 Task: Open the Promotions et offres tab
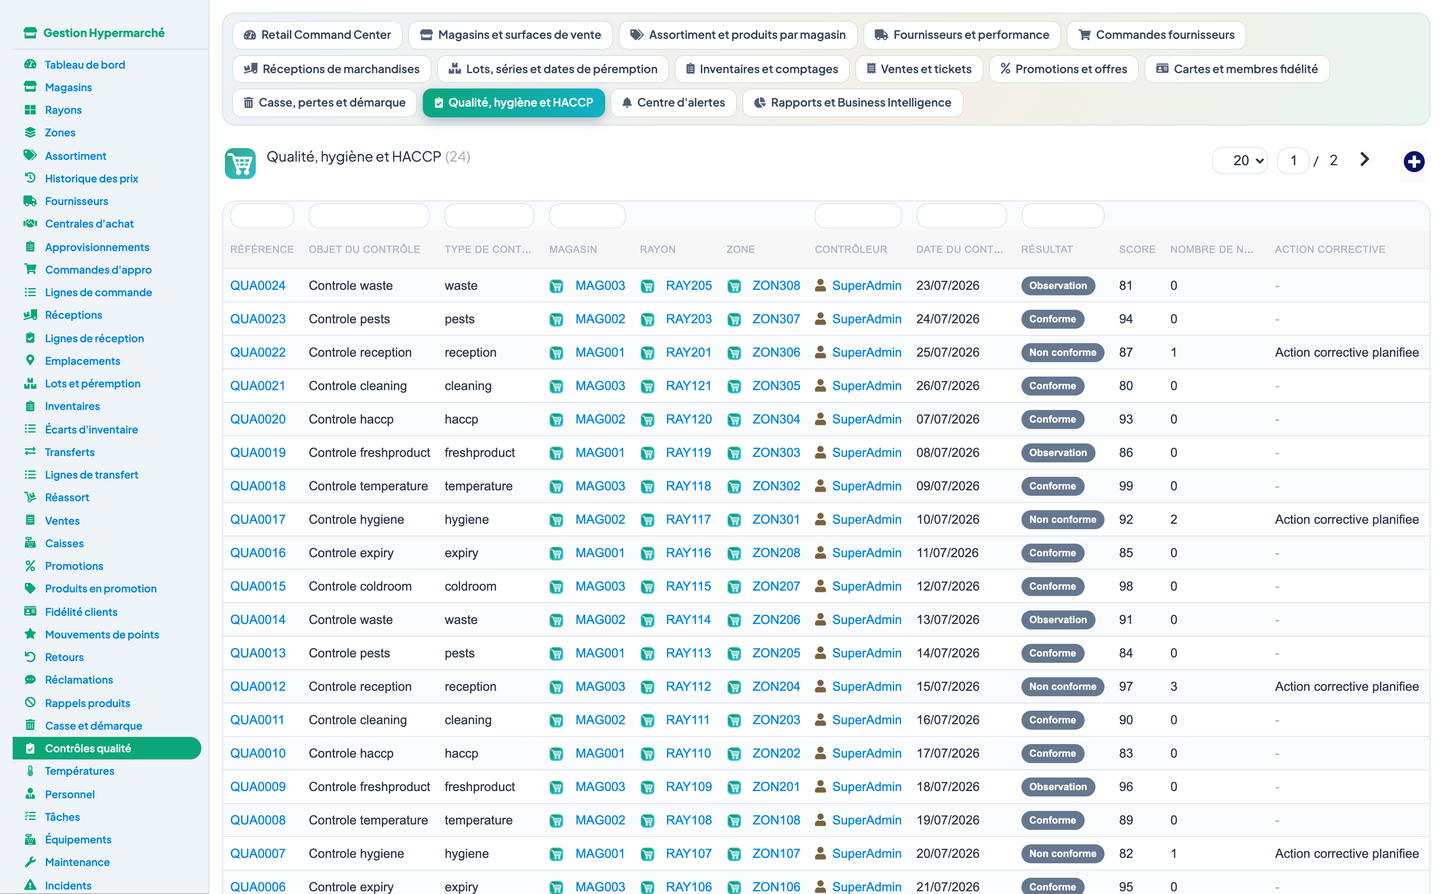[x=1064, y=69]
